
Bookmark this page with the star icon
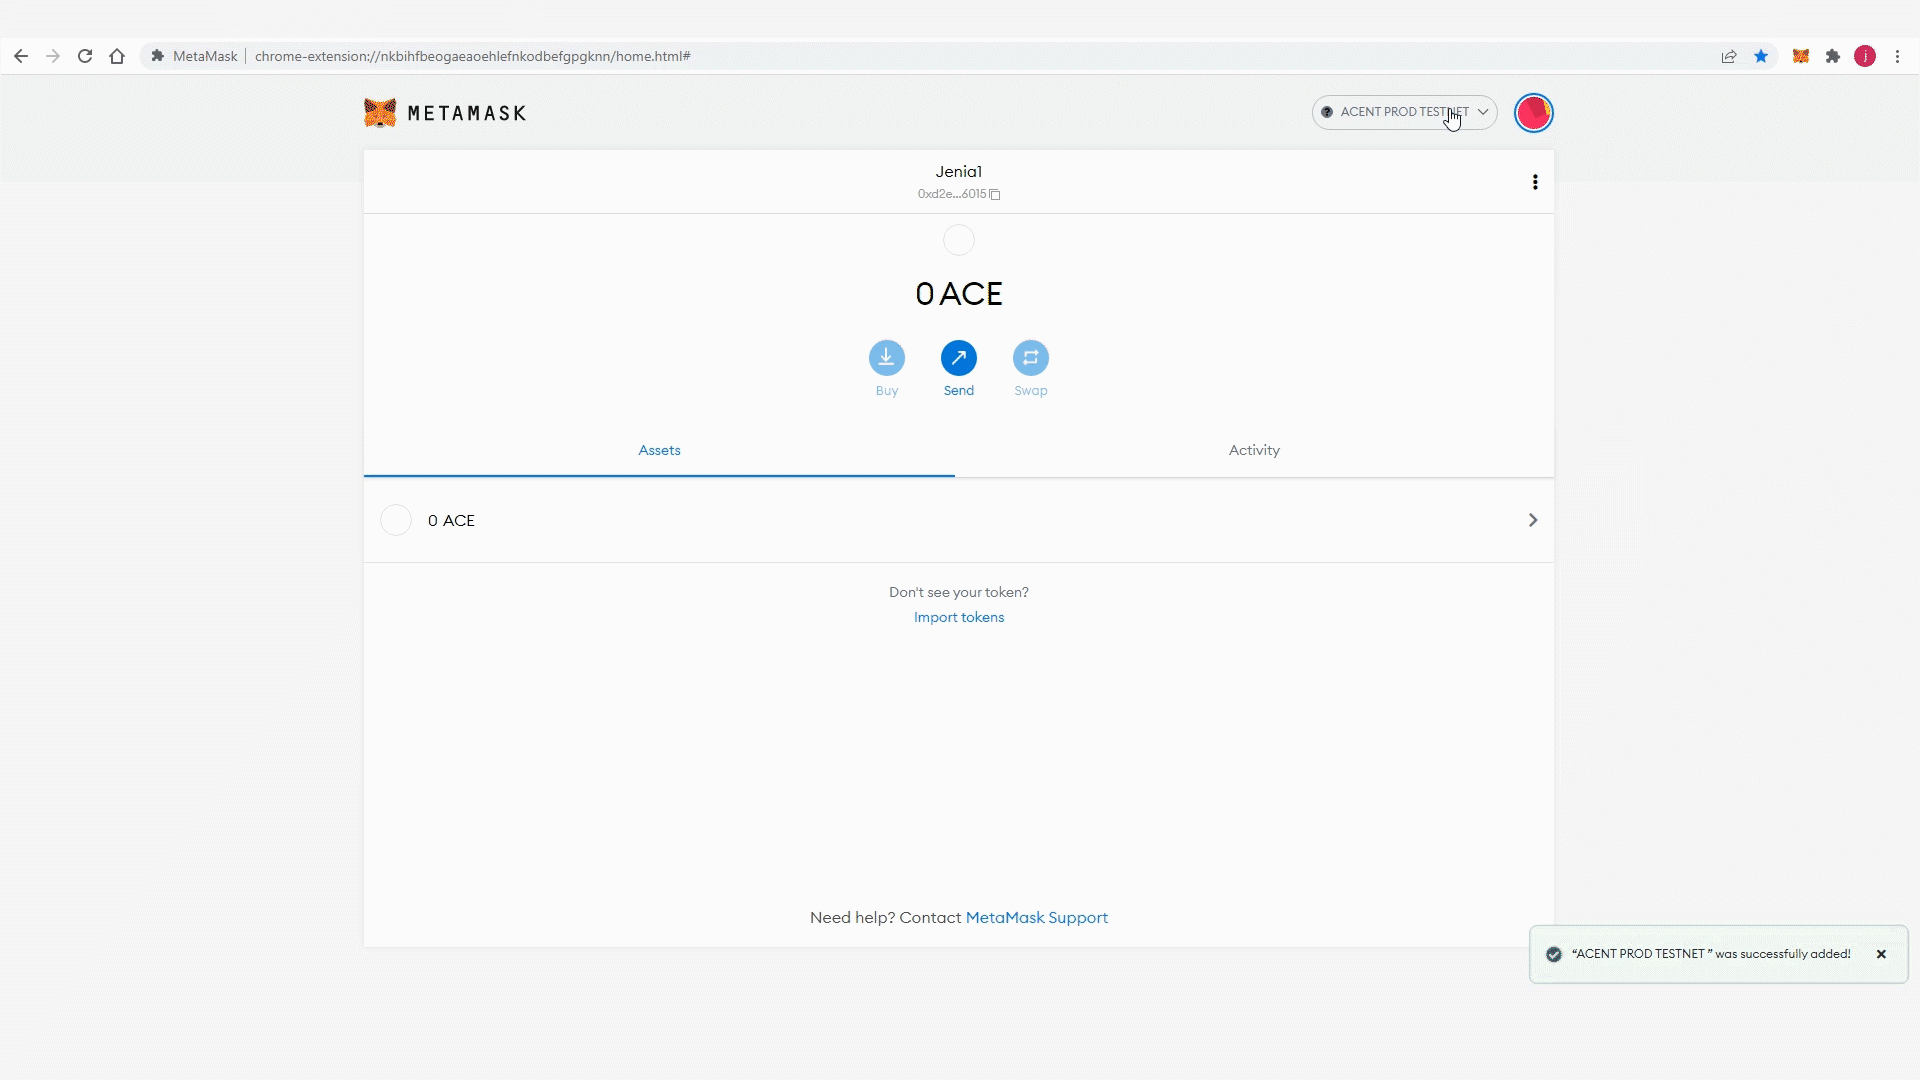point(1761,56)
